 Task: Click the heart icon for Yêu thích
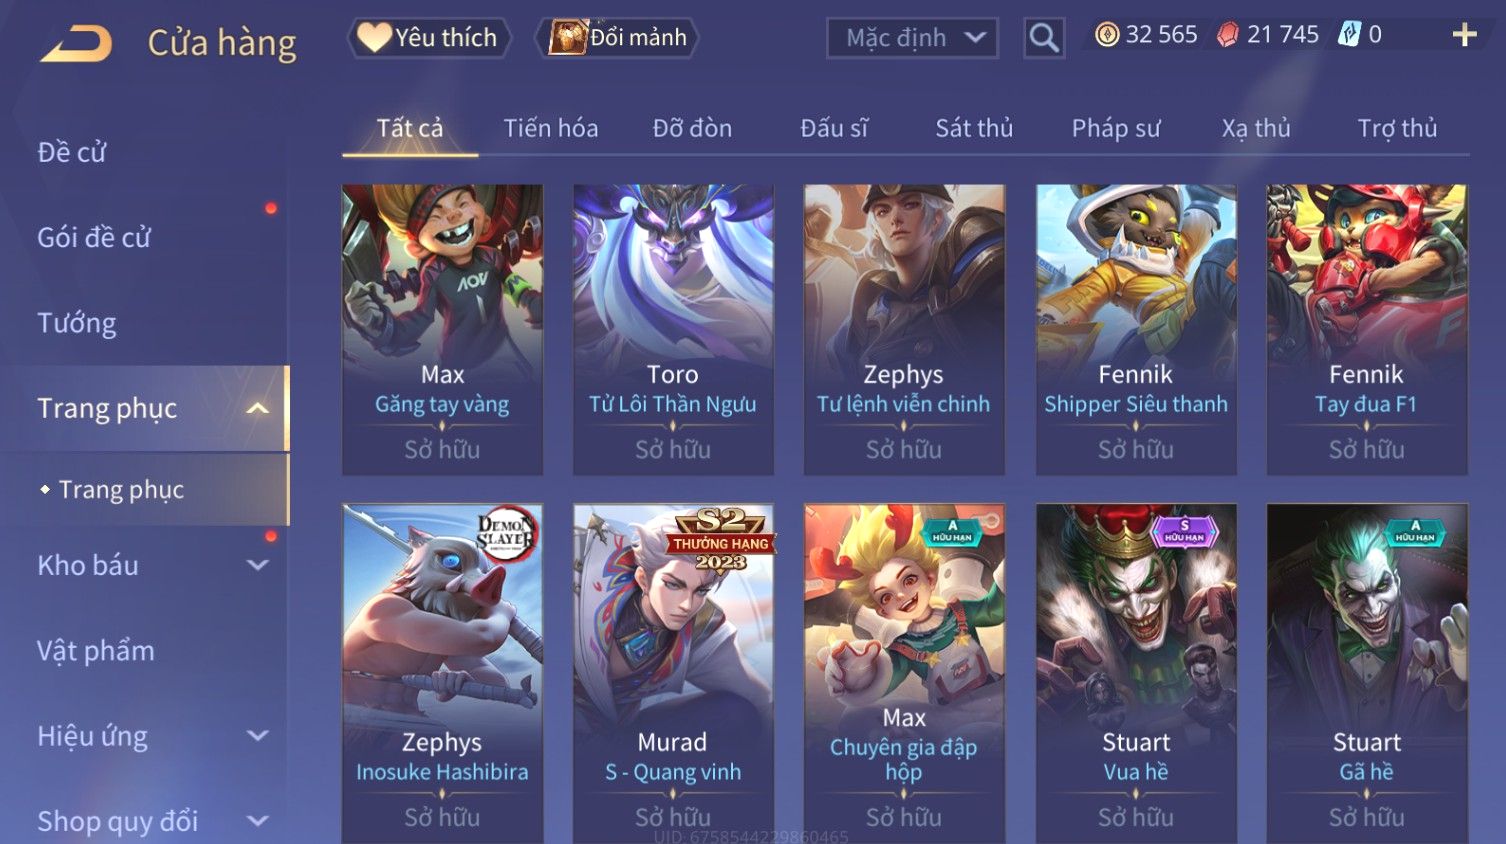(374, 37)
